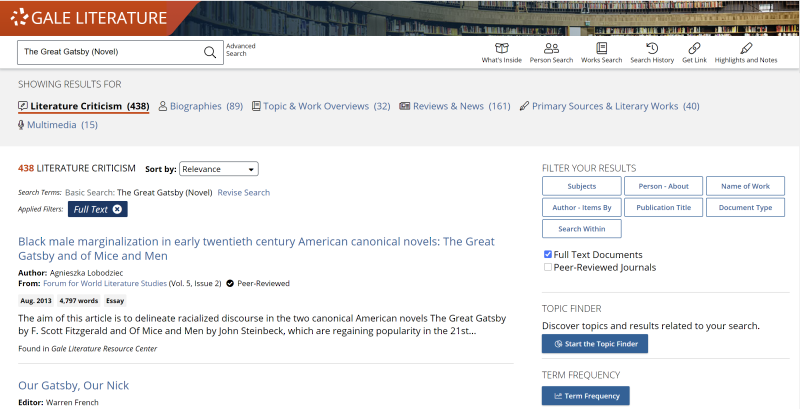Viewport: 800px width, 409px height.
Task: Open Search History
Action: pos(652,53)
